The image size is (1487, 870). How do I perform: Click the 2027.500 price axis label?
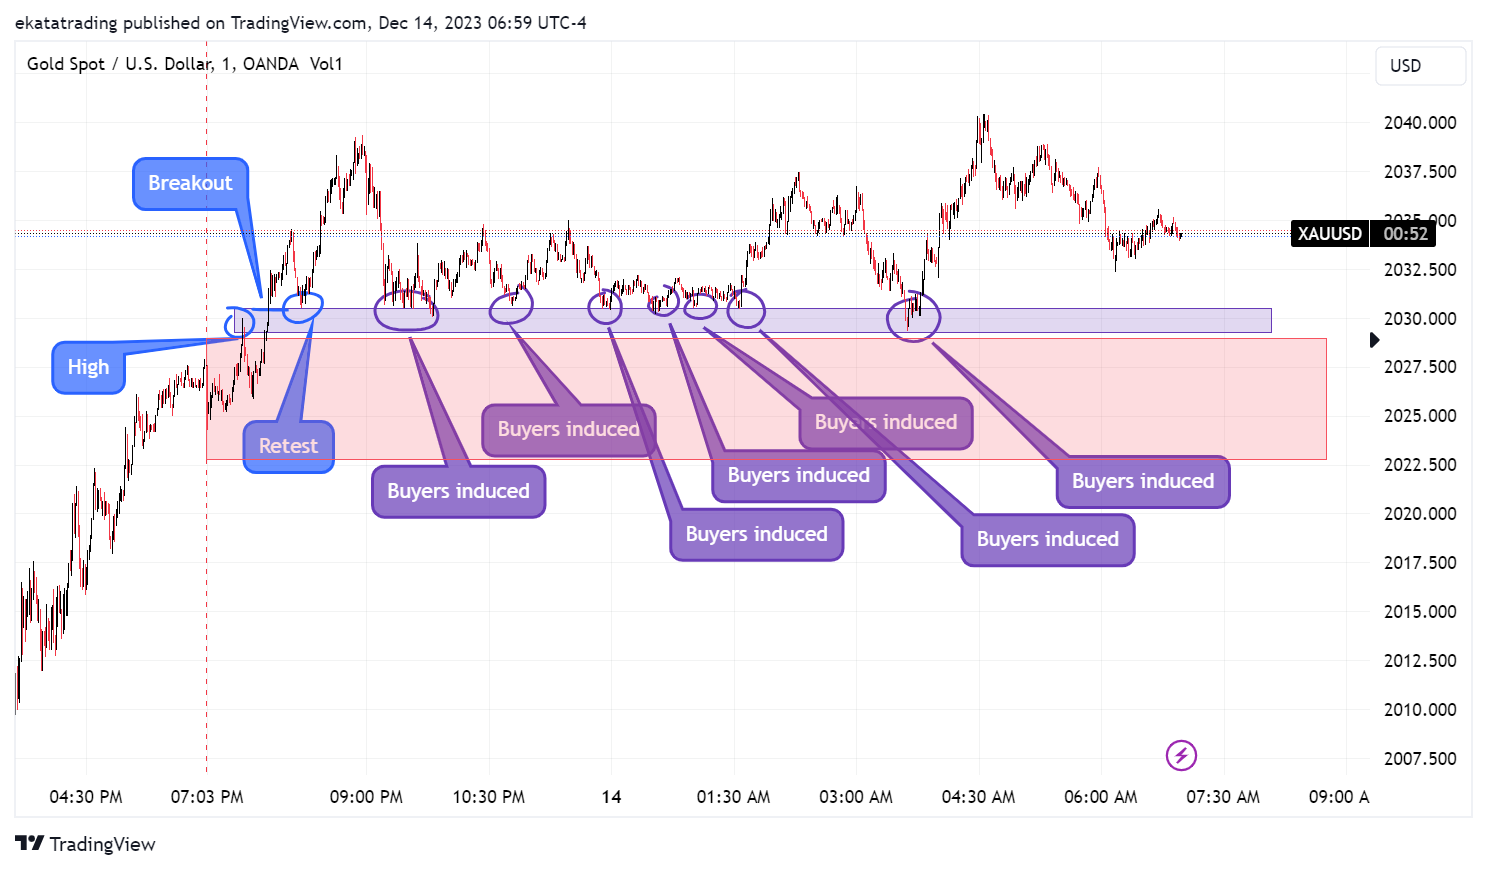1420,367
